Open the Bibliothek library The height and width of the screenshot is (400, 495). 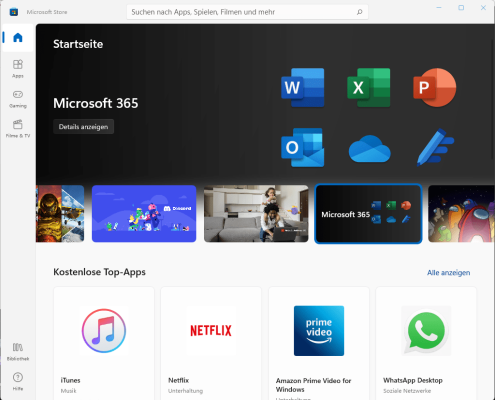pos(18,352)
